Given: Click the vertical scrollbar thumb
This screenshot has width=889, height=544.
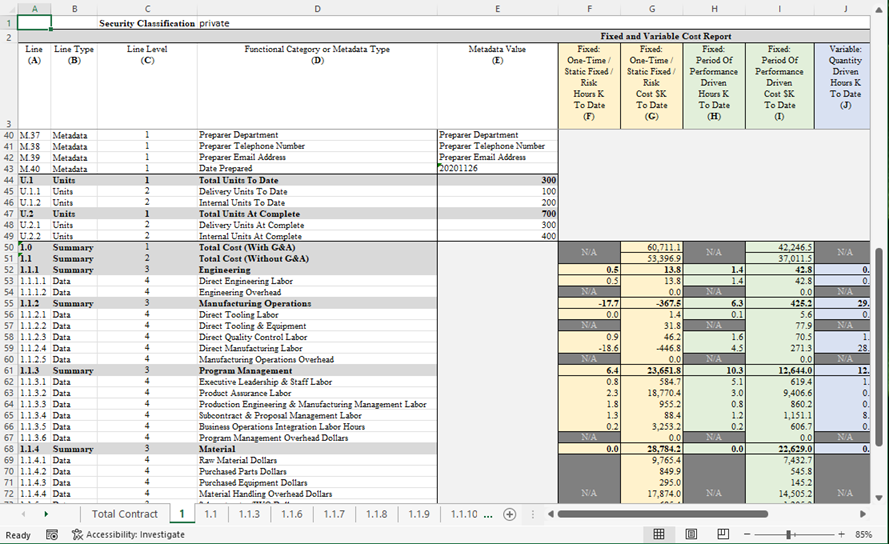Looking at the screenshot, I should click(879, 347).
